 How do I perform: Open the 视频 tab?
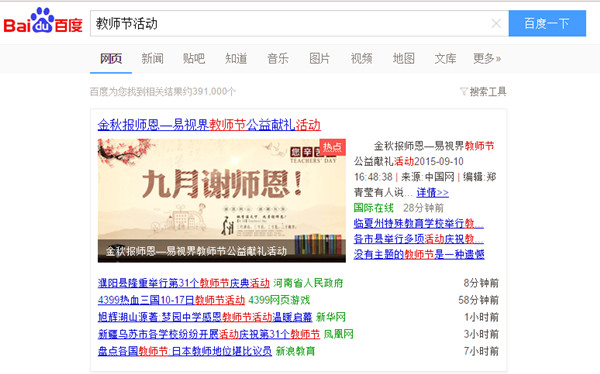pyautogui.click(x=362, y=59)
